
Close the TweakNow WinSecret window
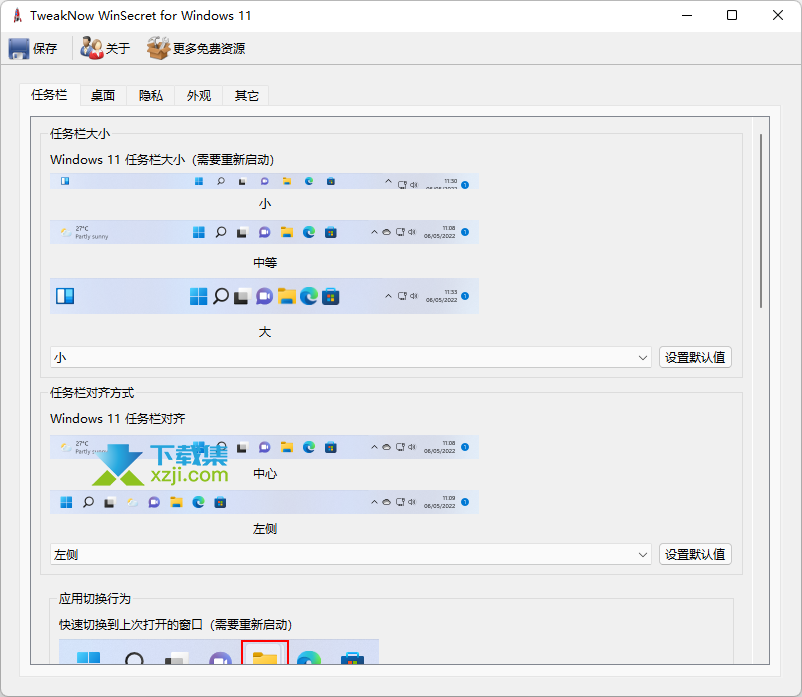777,15
